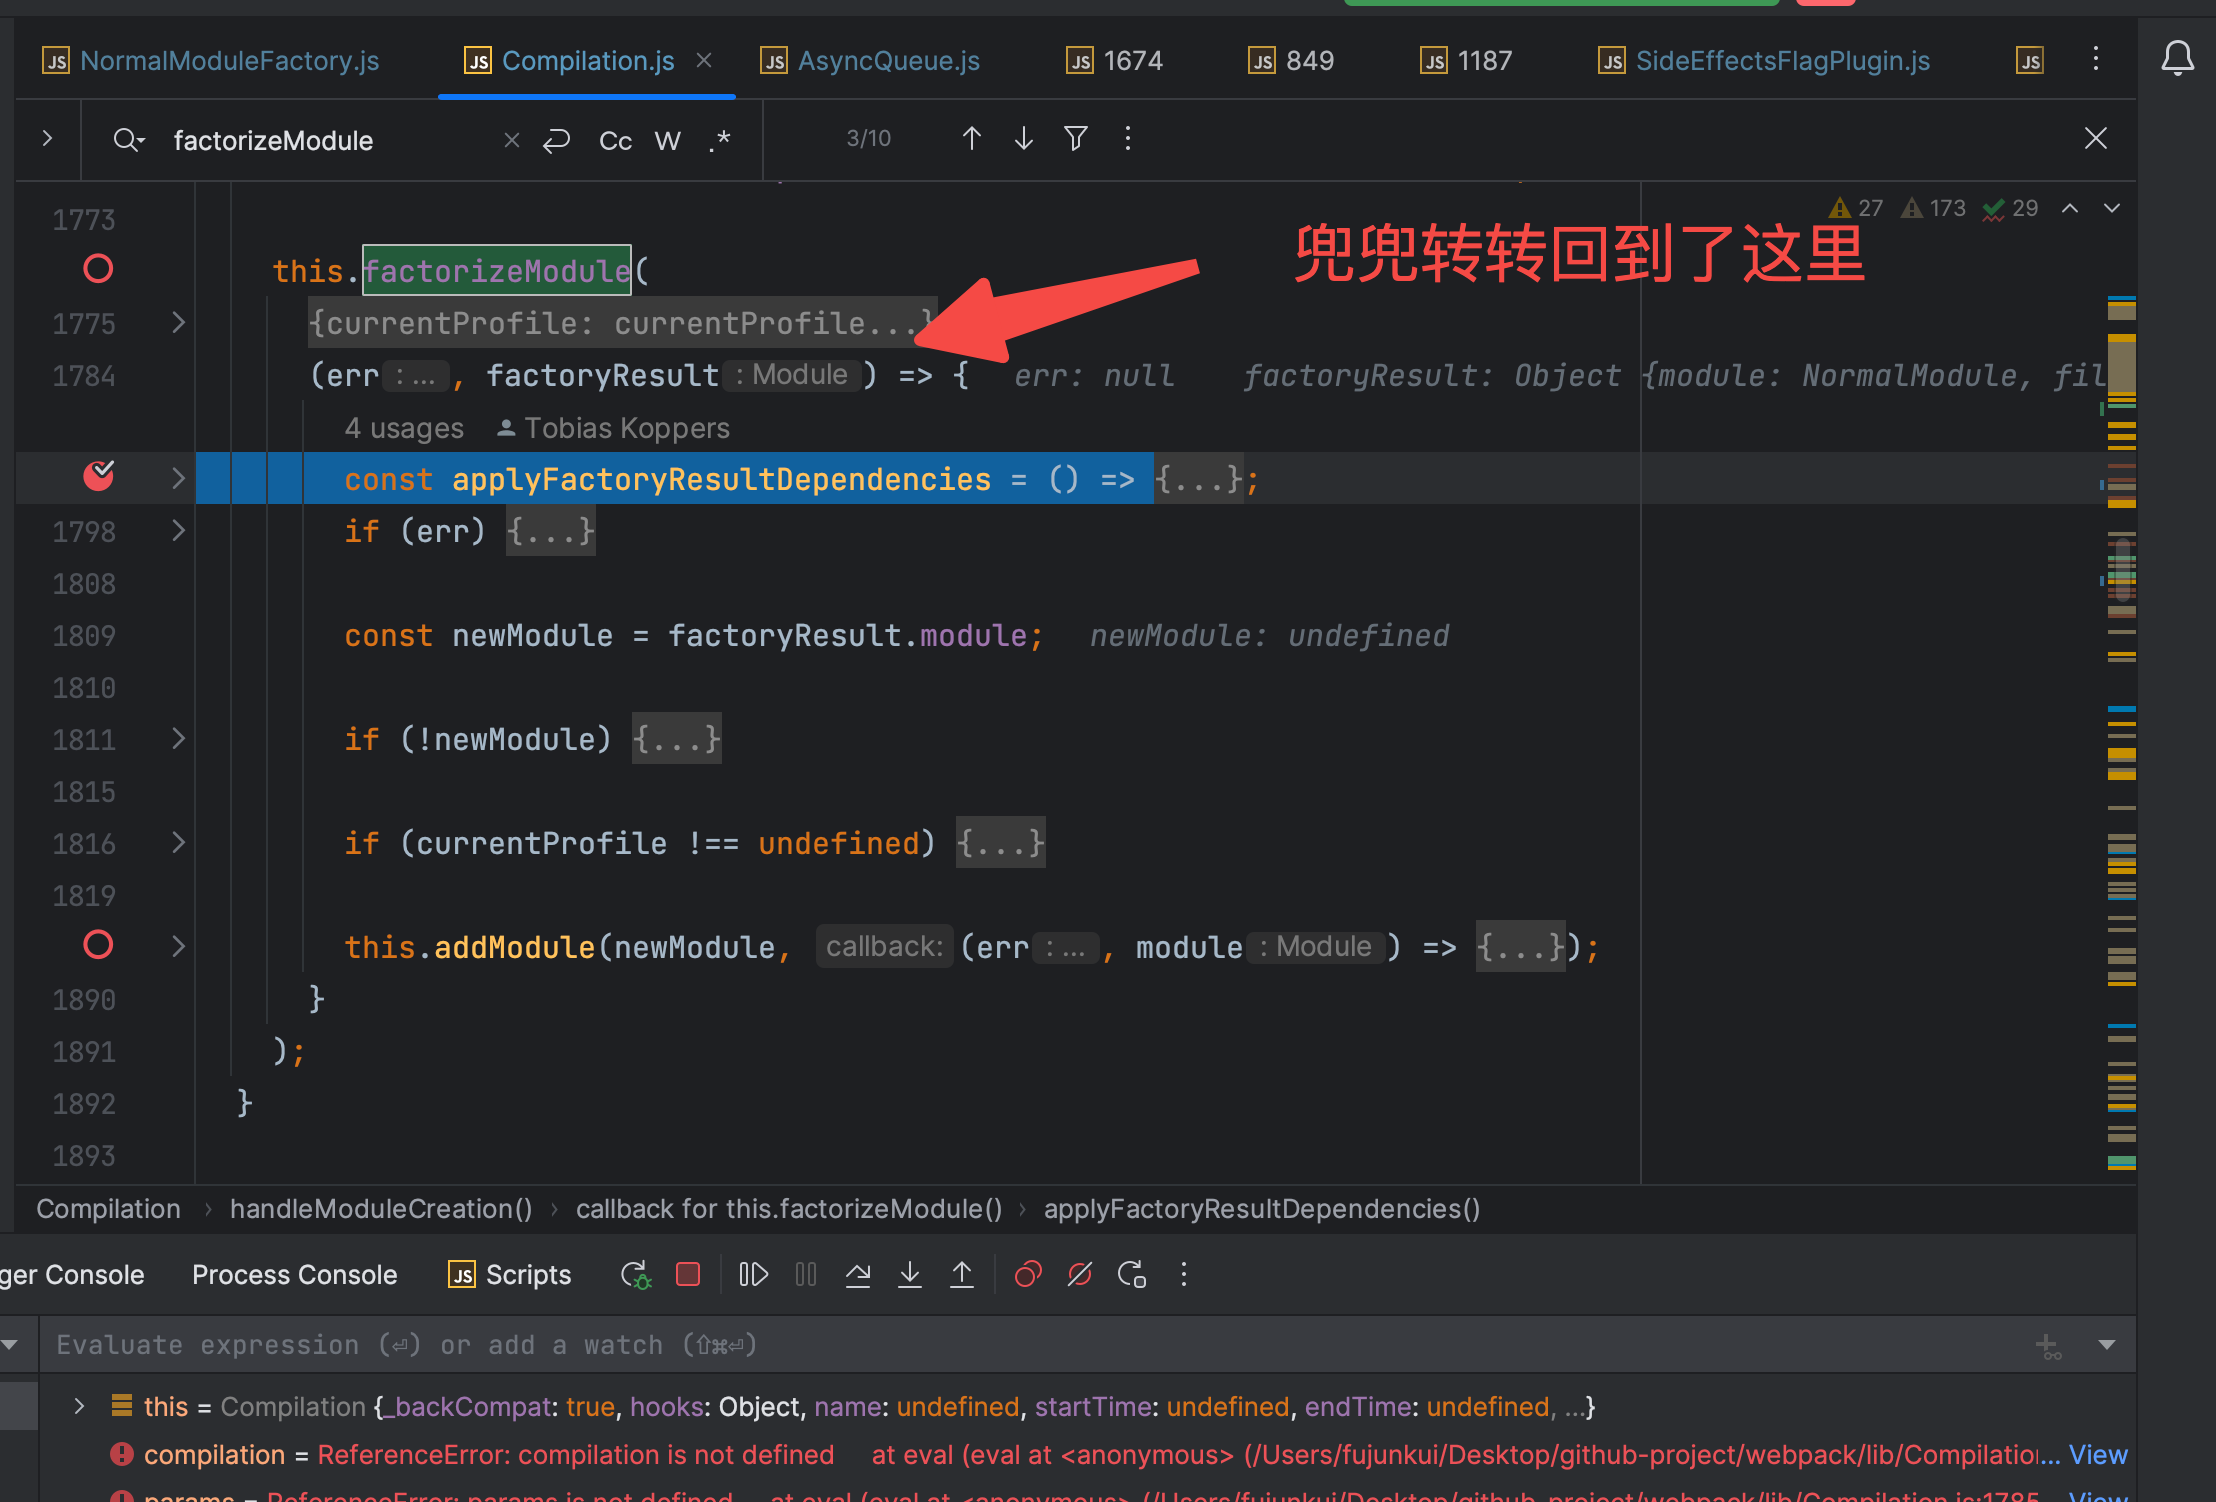Click the Mute Breakpoints slashed-circle icon
This screenshot has height=1502, width=2216.
(x=1079, y=1274)
